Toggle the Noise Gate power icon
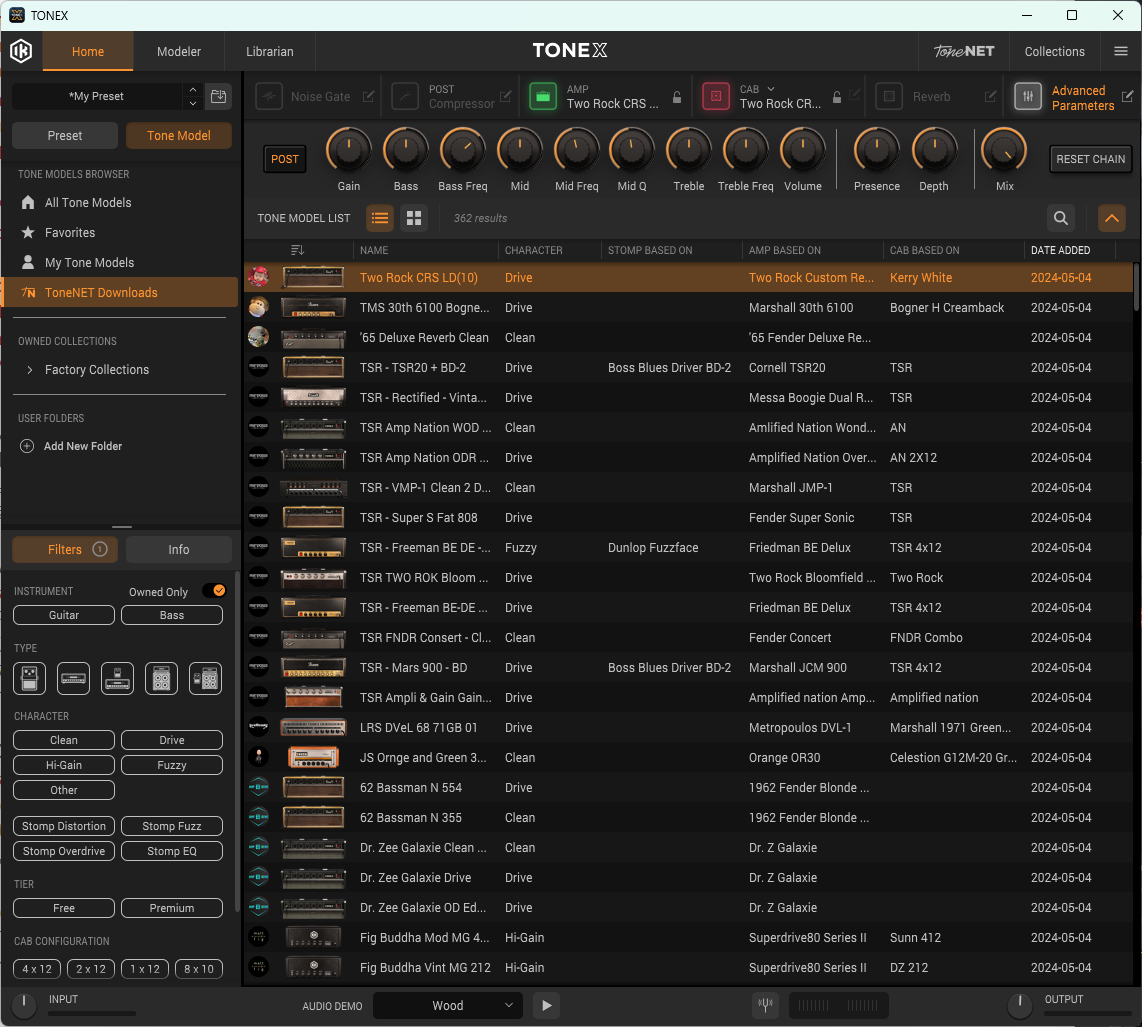1142x1027 pixels. point(269,96)
